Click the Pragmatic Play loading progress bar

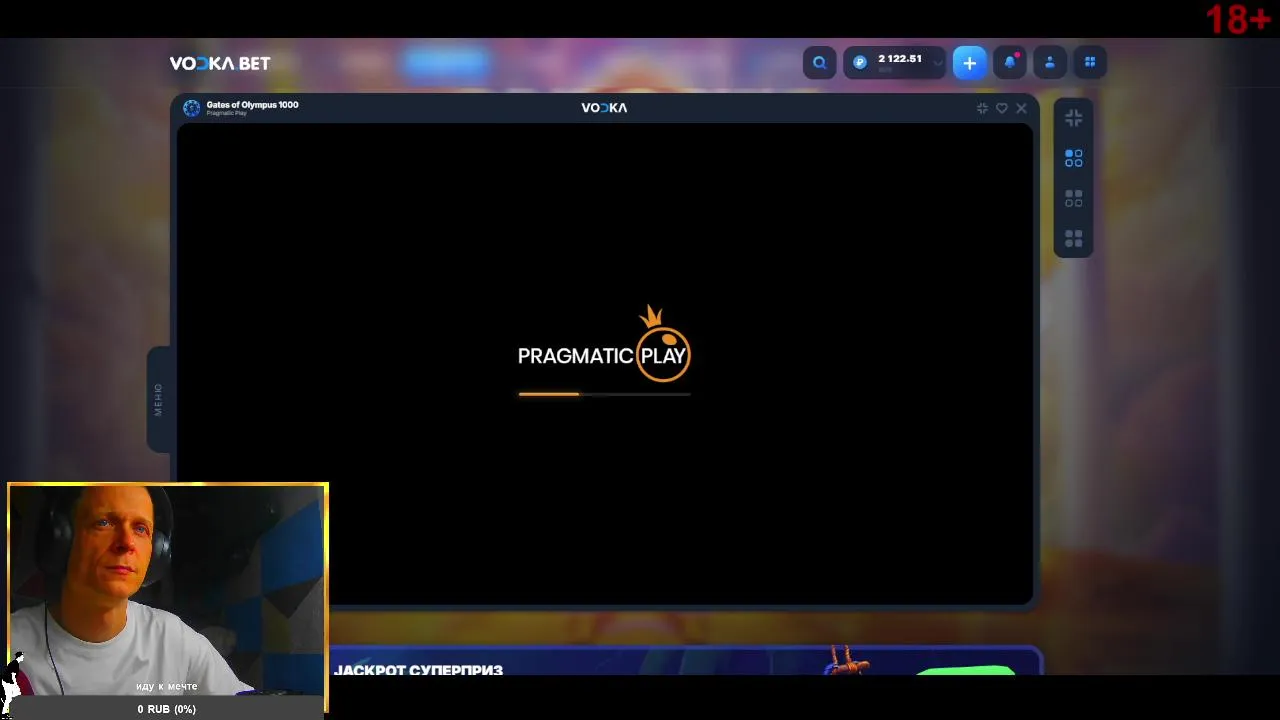[604, 394]
